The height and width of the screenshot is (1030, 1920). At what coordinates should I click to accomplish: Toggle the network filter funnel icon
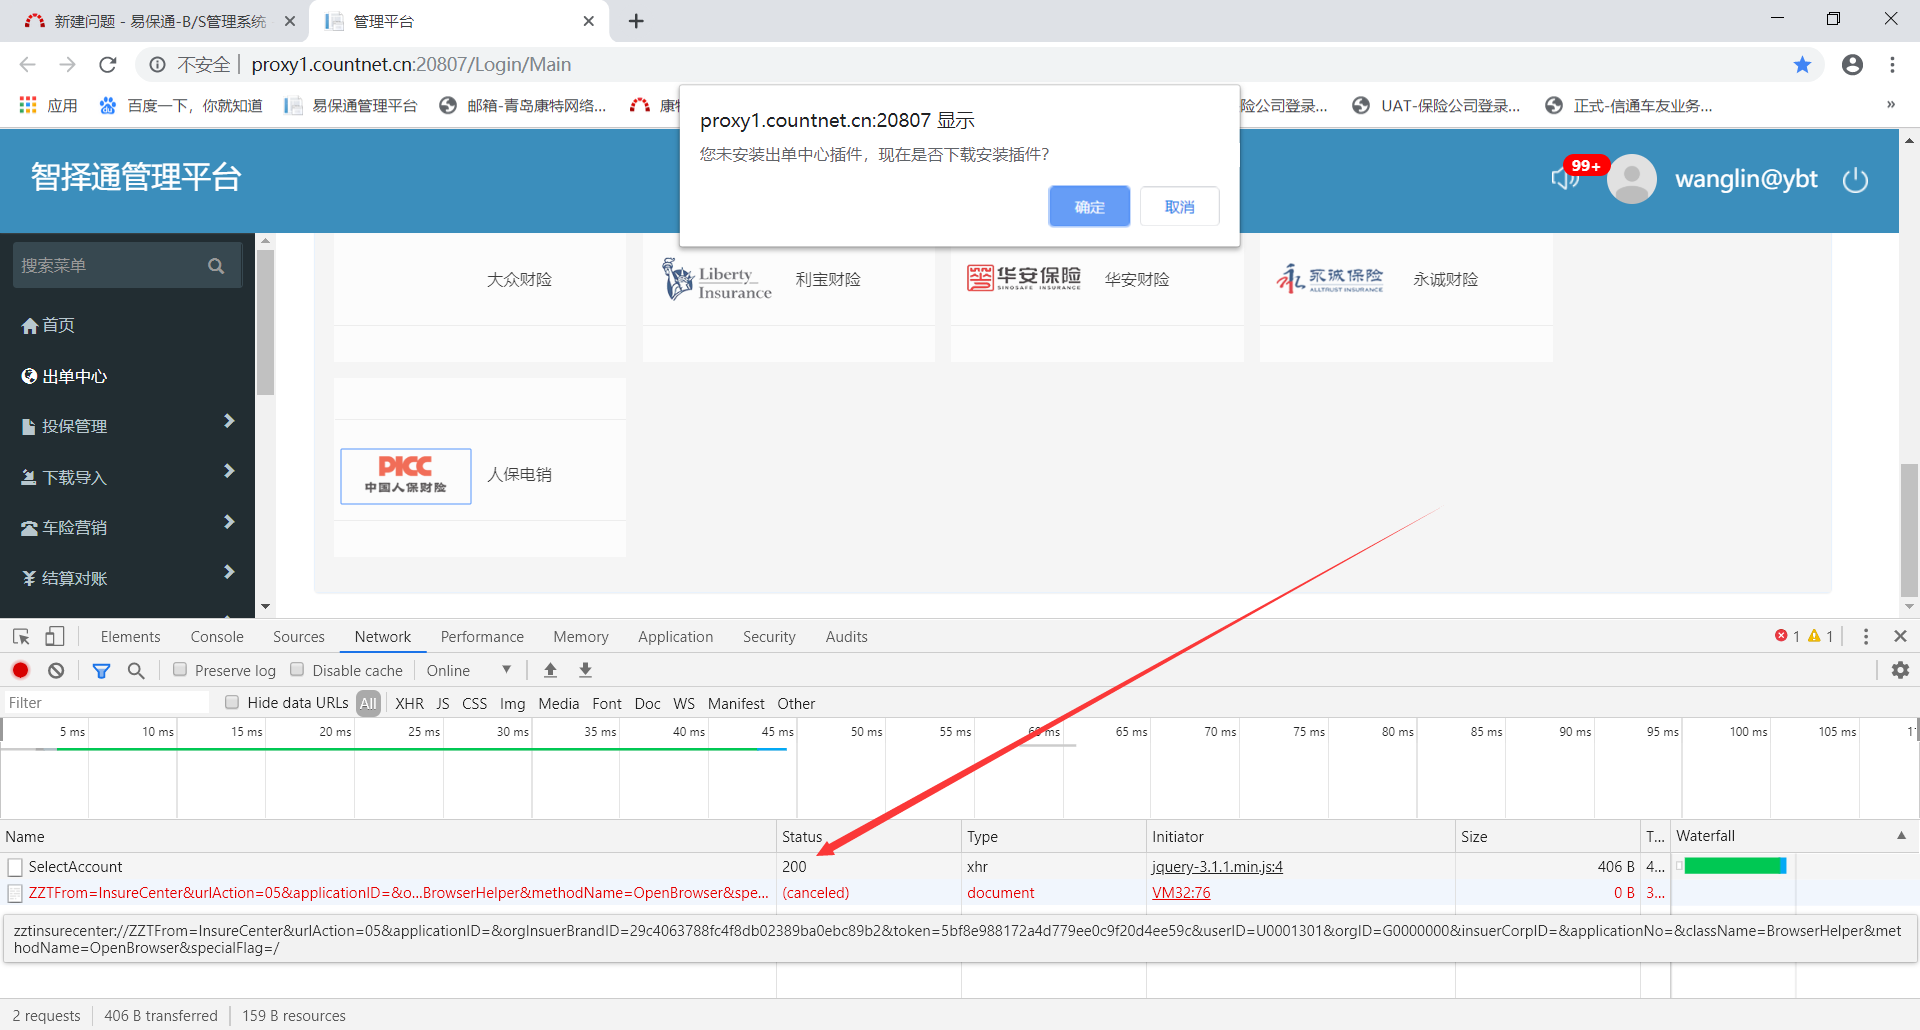(x=101, y=670)
